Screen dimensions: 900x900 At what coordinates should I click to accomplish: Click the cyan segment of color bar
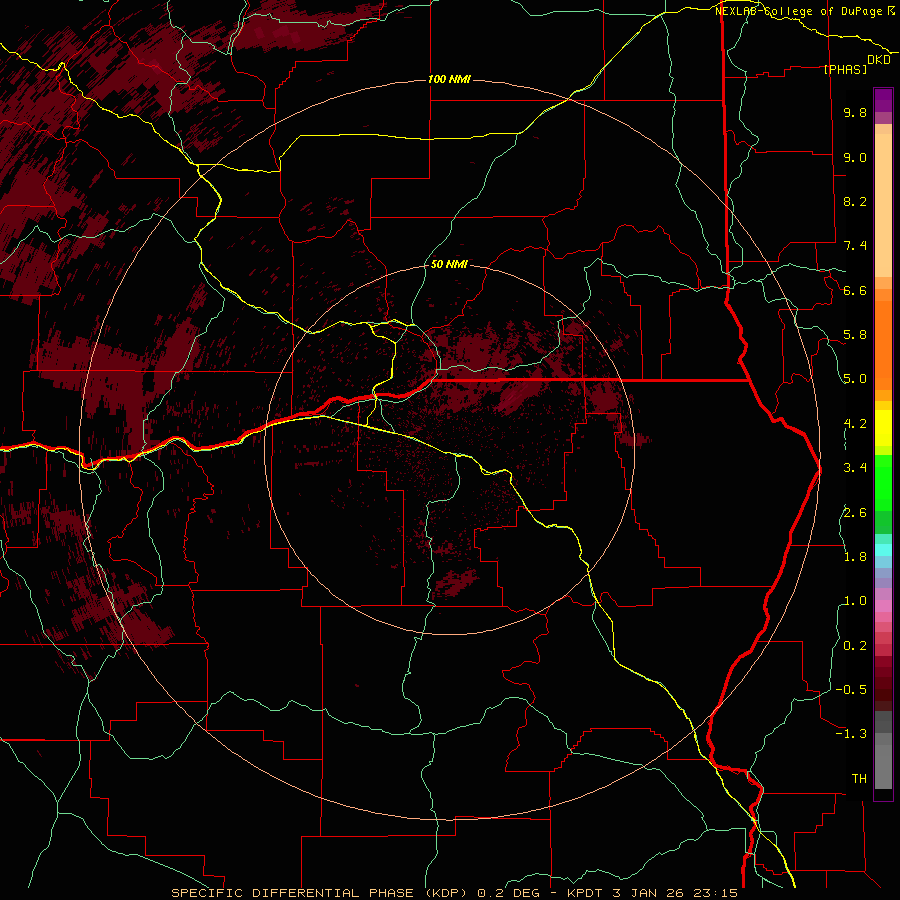pos(883,550)
